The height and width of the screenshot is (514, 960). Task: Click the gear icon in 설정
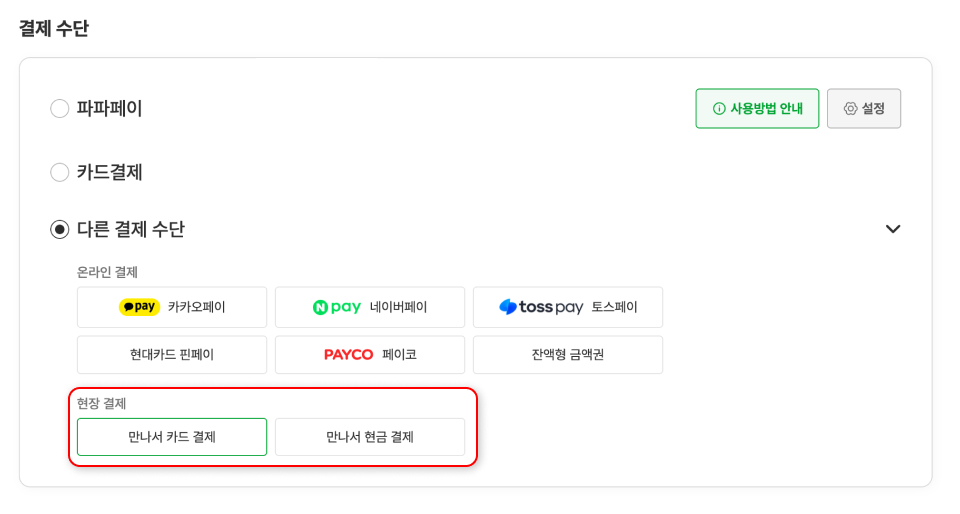(850, 109)
